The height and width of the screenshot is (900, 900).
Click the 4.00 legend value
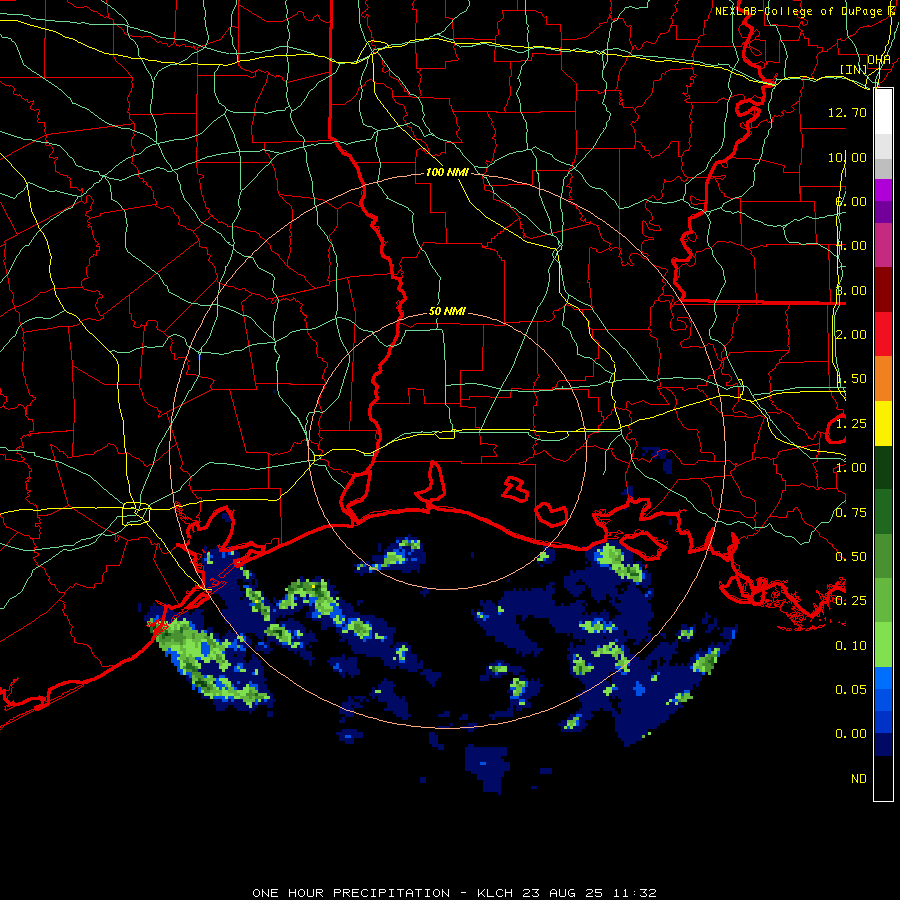851,246
